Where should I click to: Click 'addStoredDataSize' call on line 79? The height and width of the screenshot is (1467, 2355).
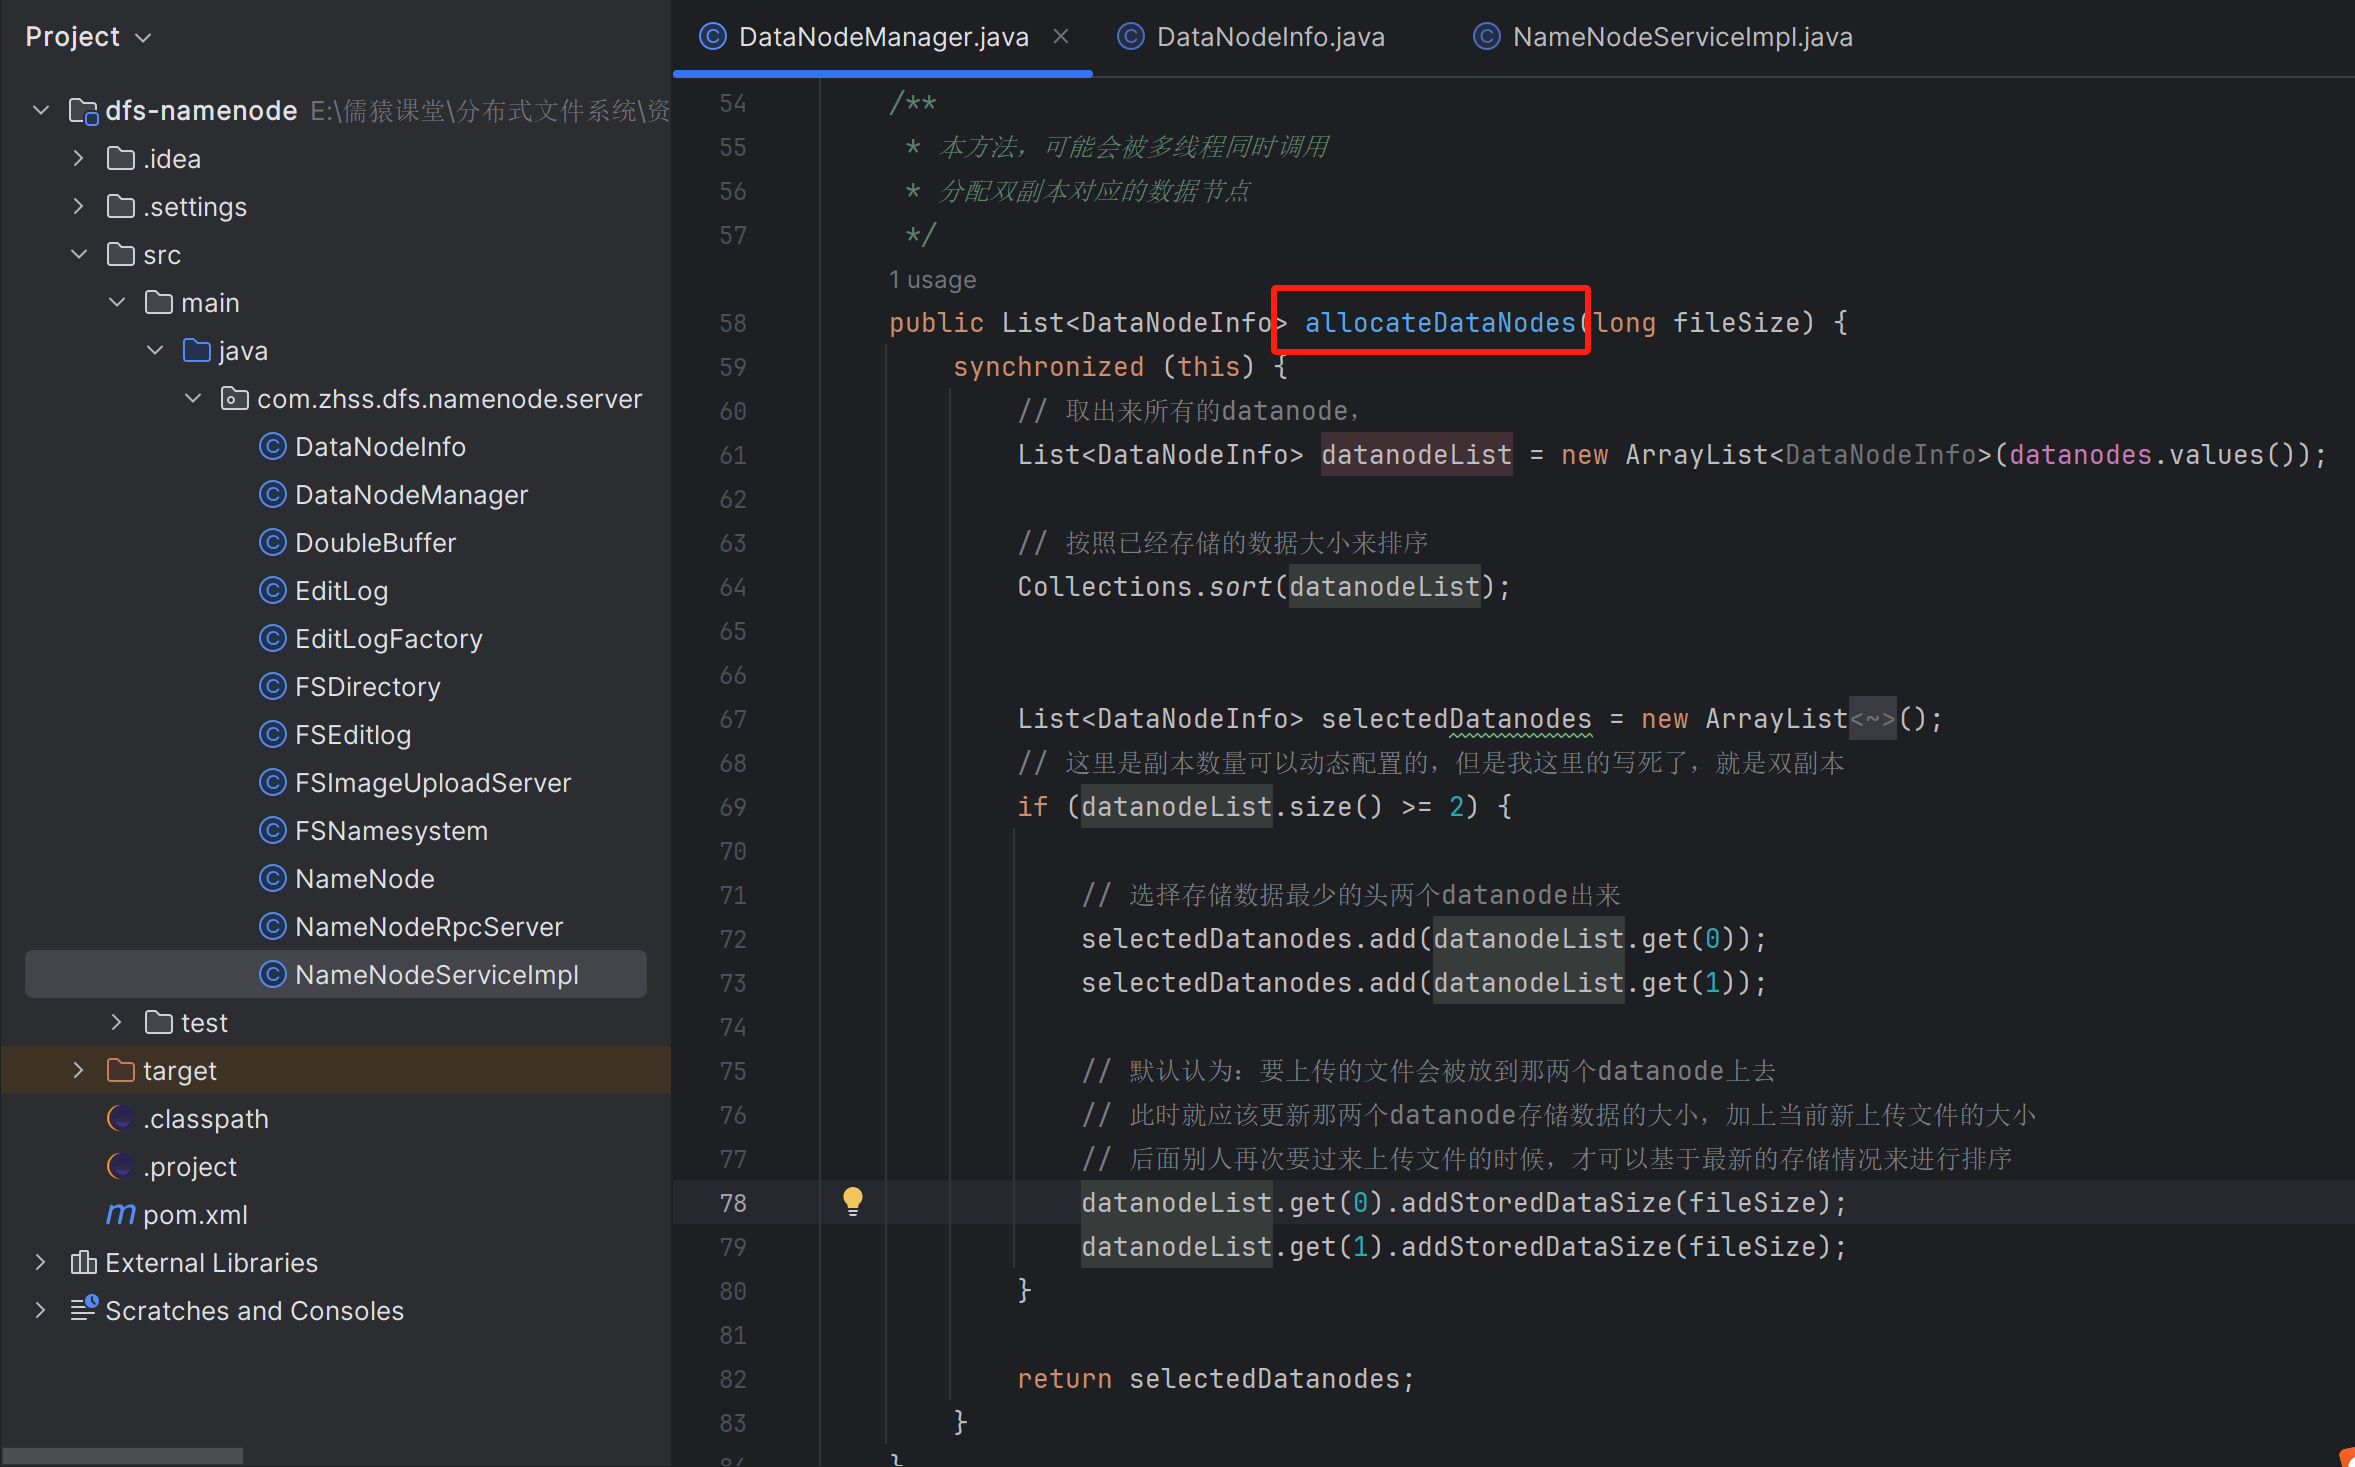(x=1537, y=1246)
